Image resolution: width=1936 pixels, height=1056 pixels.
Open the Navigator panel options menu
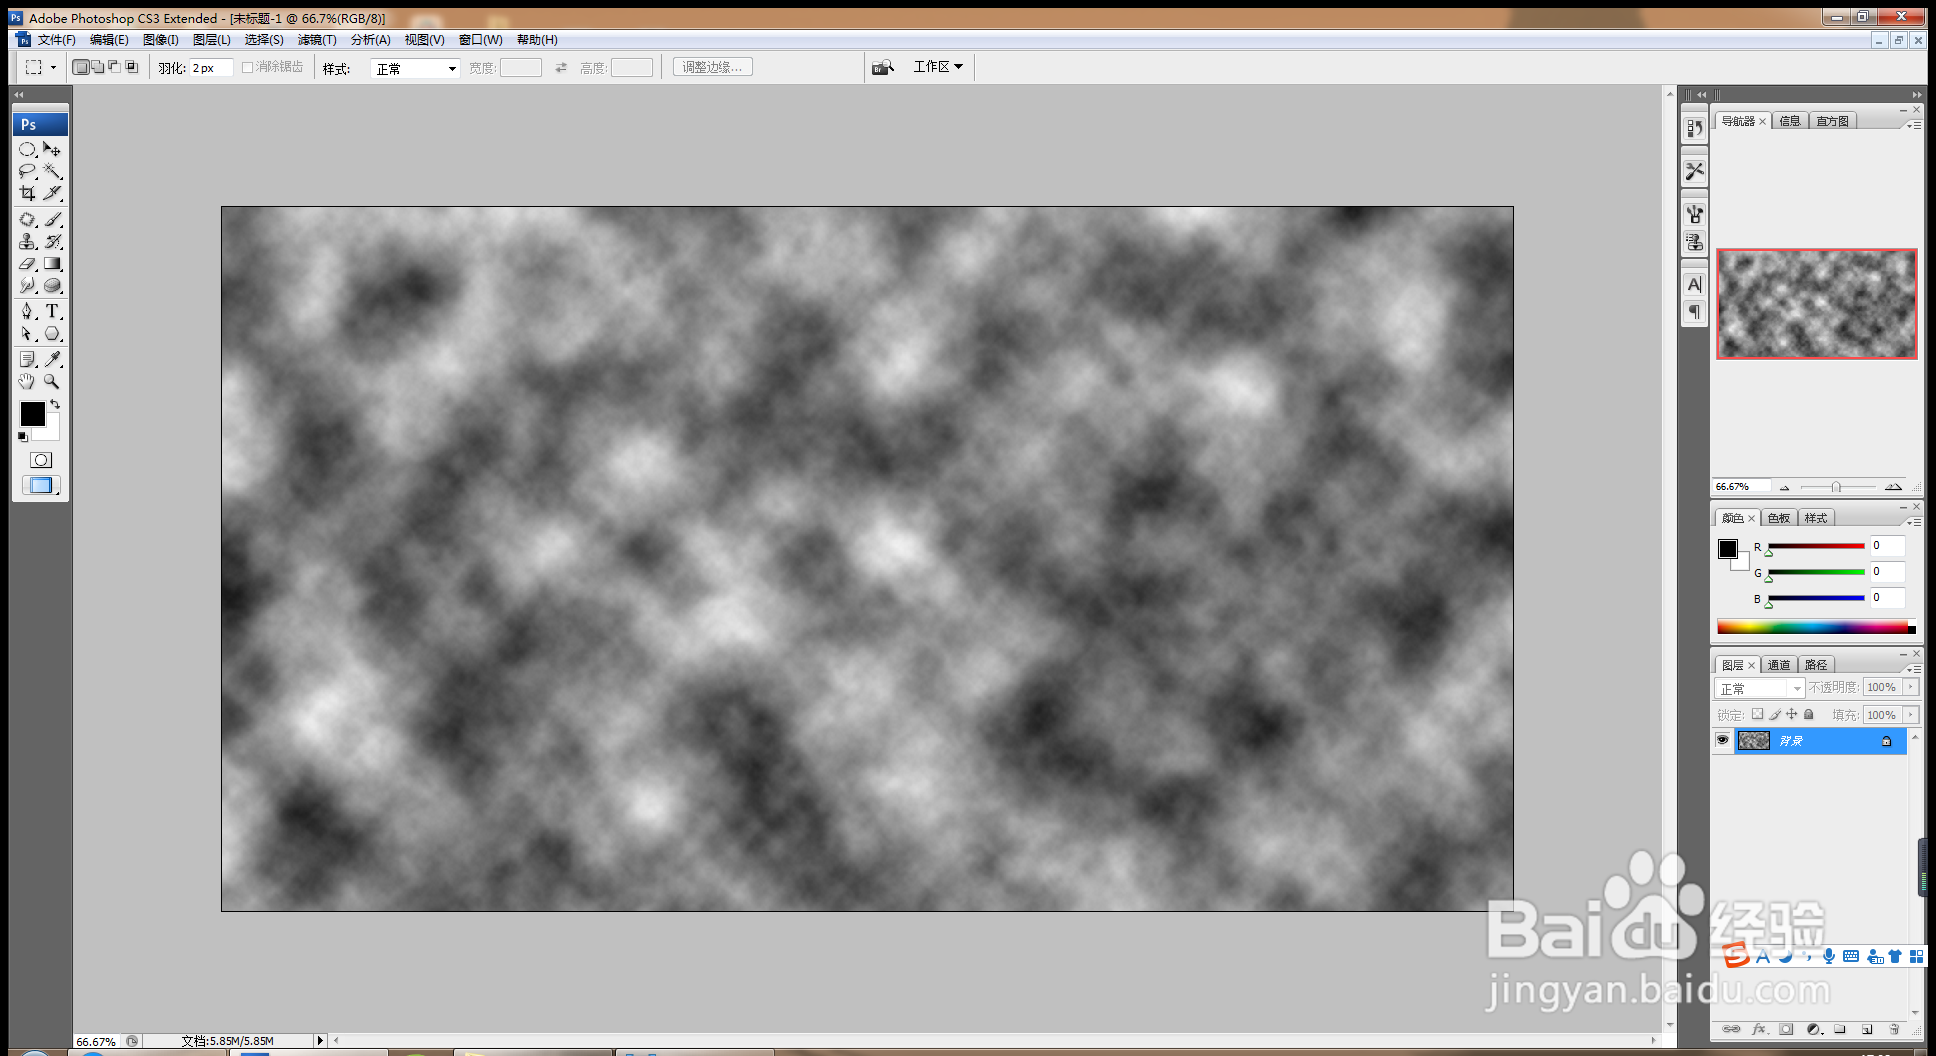1914,125
